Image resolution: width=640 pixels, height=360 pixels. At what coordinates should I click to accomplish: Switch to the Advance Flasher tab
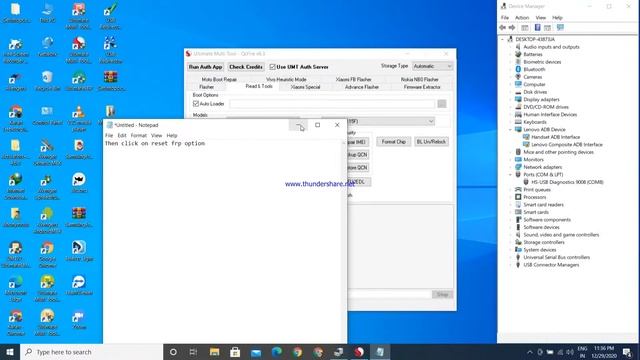[362, 87]
